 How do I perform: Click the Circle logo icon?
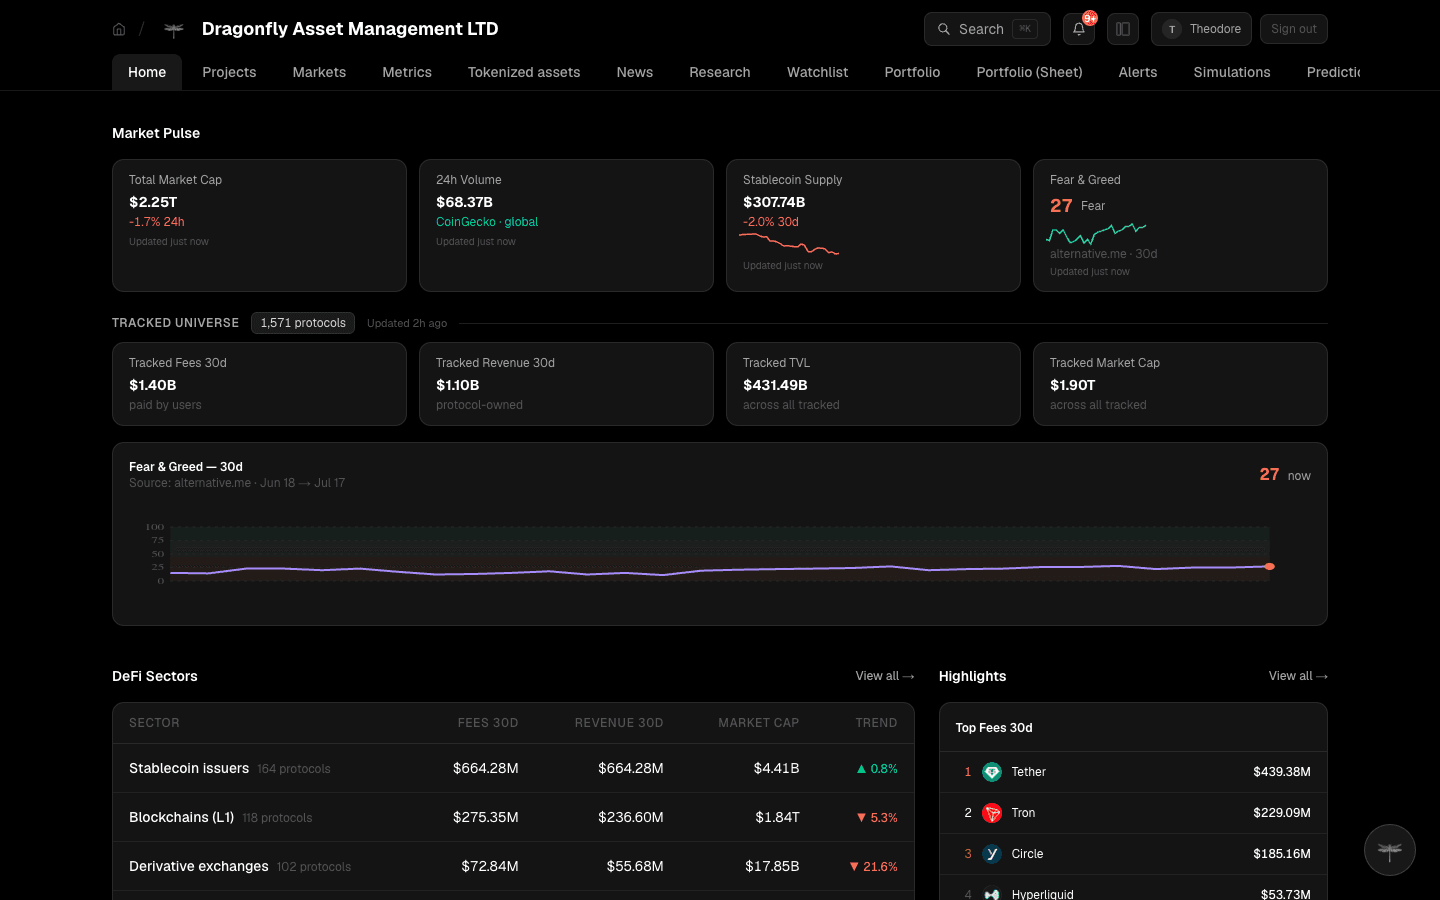(x=992, y=854)
